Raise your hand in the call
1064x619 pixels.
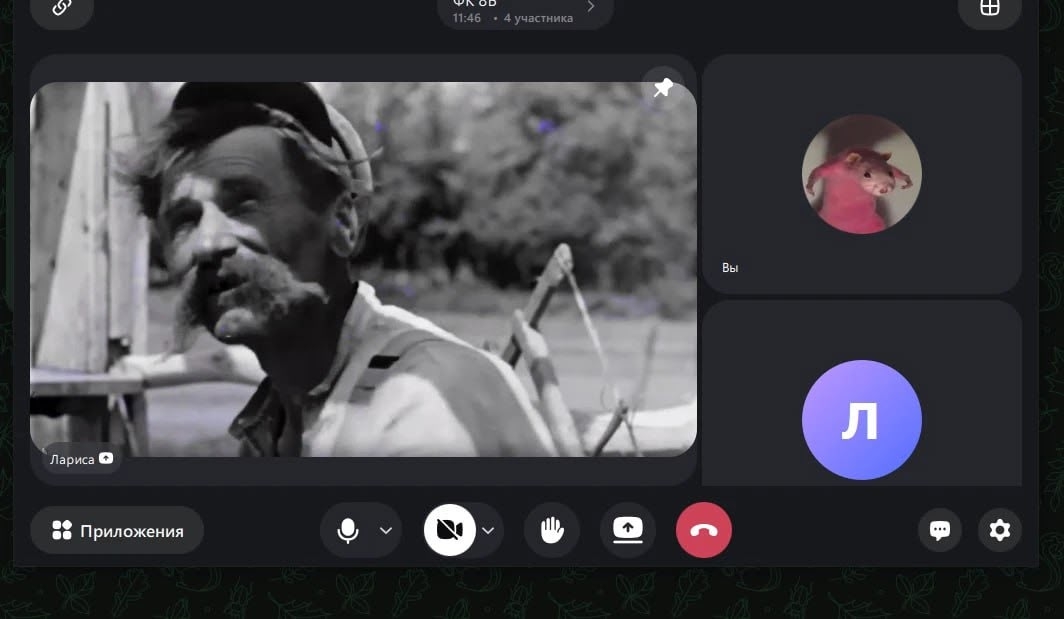pyautogui.click(x=552, y=530)
